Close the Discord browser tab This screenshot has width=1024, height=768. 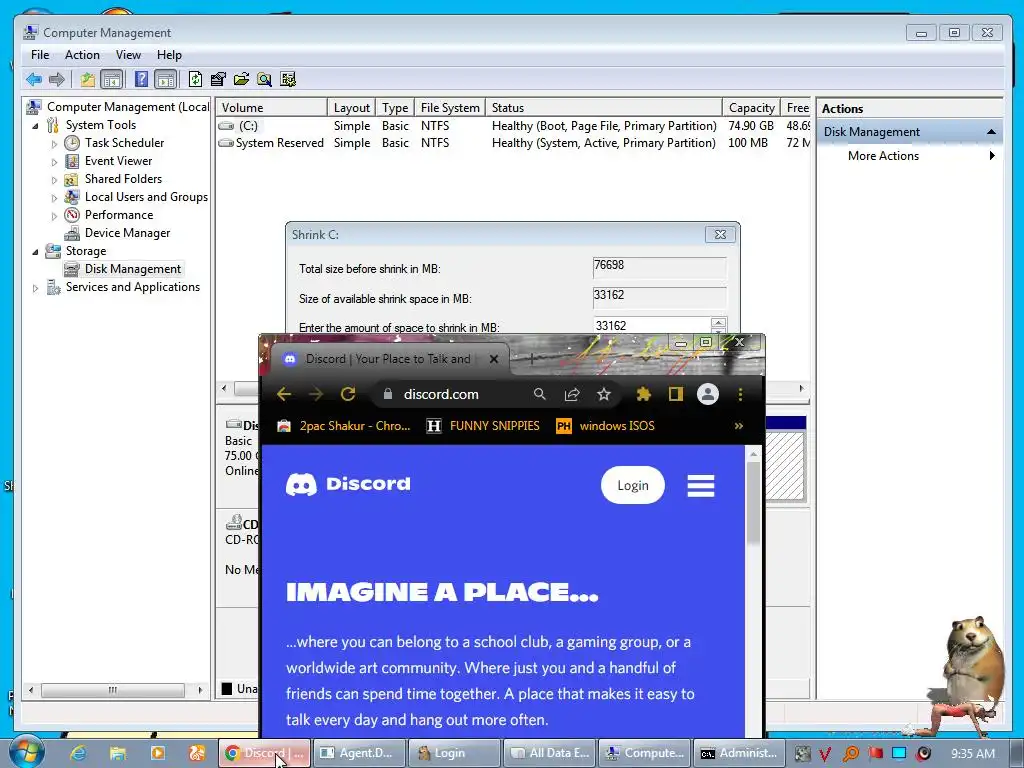[494, 359]
